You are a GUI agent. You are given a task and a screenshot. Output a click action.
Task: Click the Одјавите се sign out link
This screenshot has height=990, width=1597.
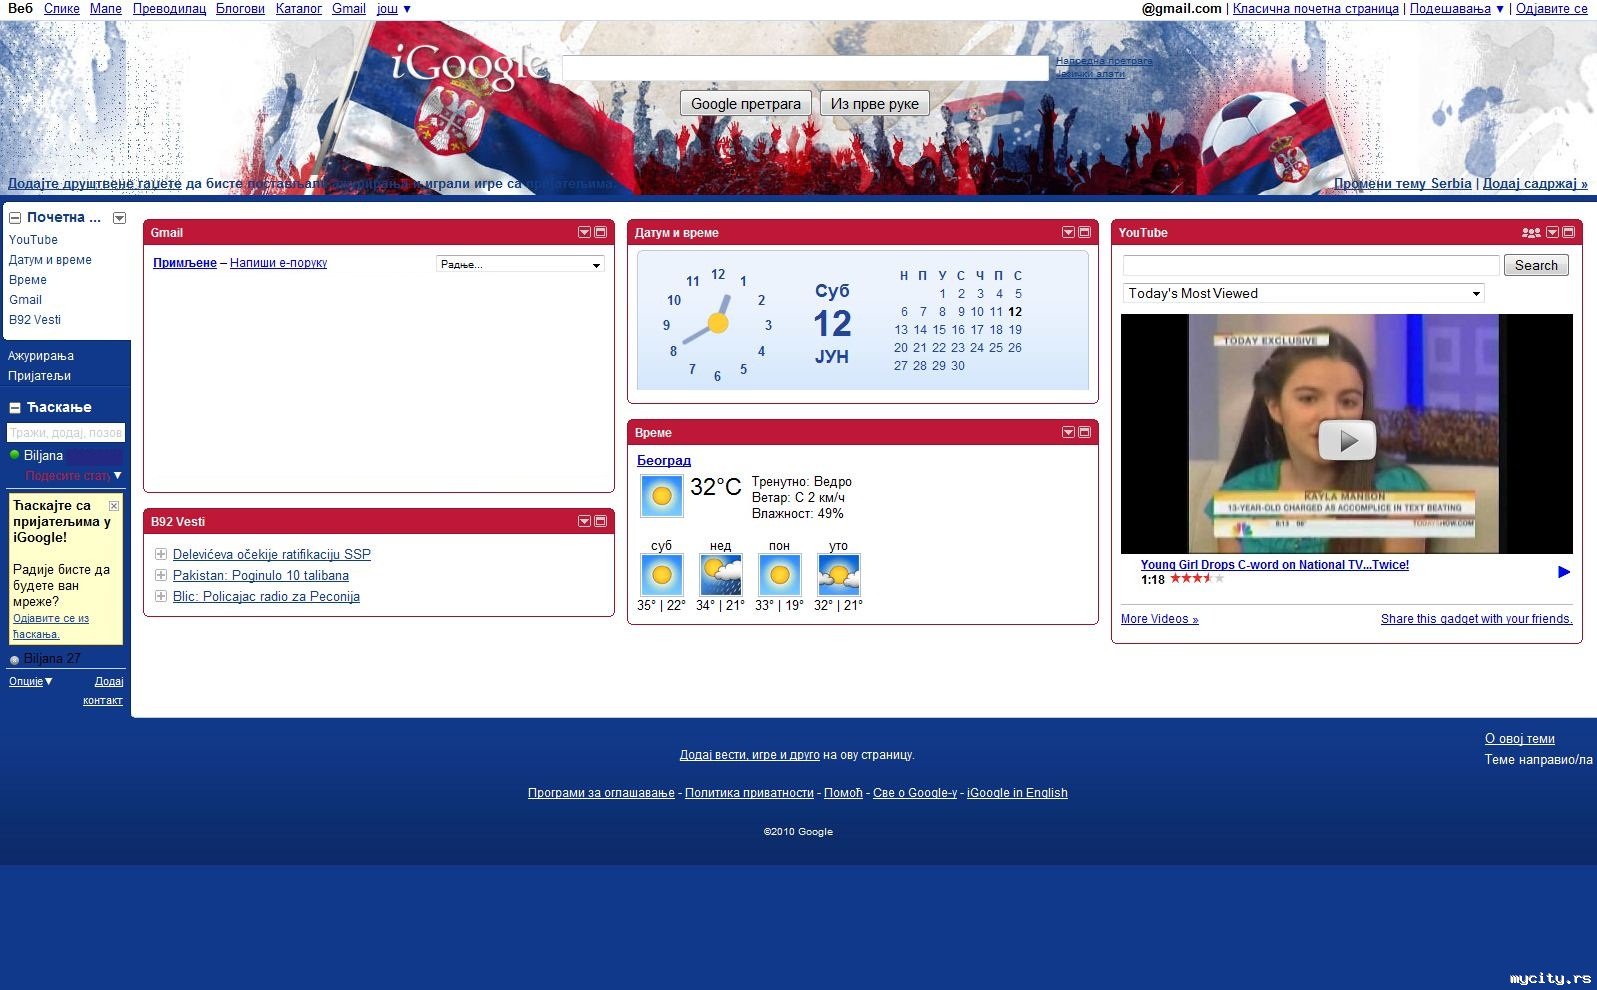(x=1552, y=8)
